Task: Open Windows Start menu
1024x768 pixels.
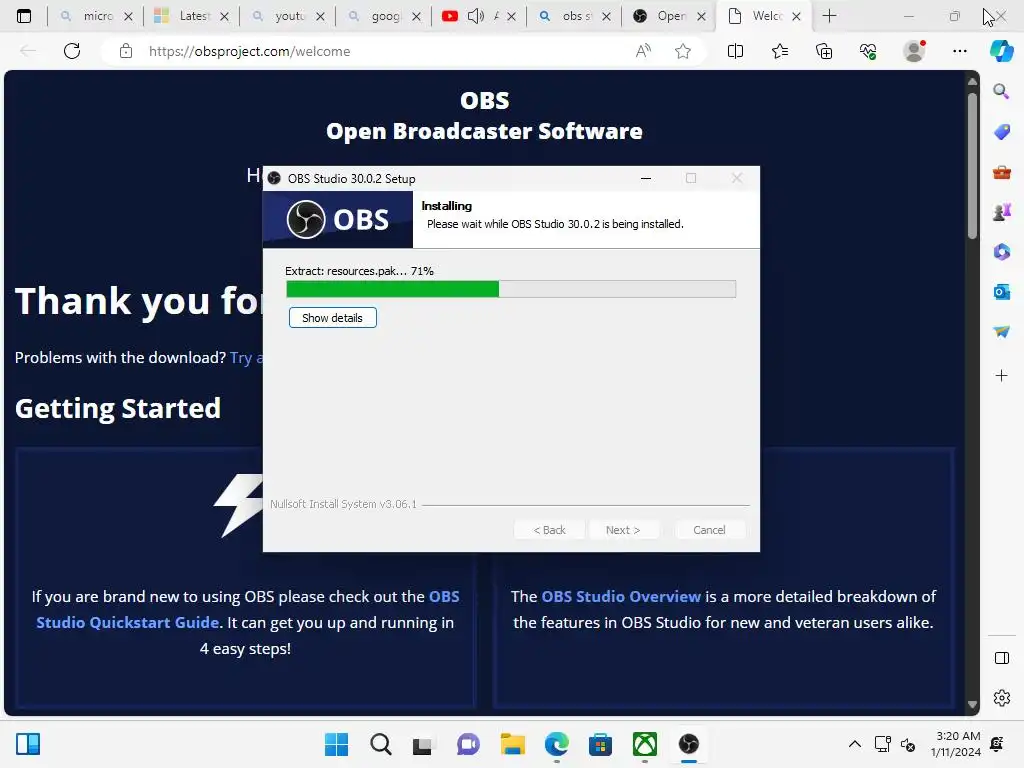Action: (x=336, y=744)
